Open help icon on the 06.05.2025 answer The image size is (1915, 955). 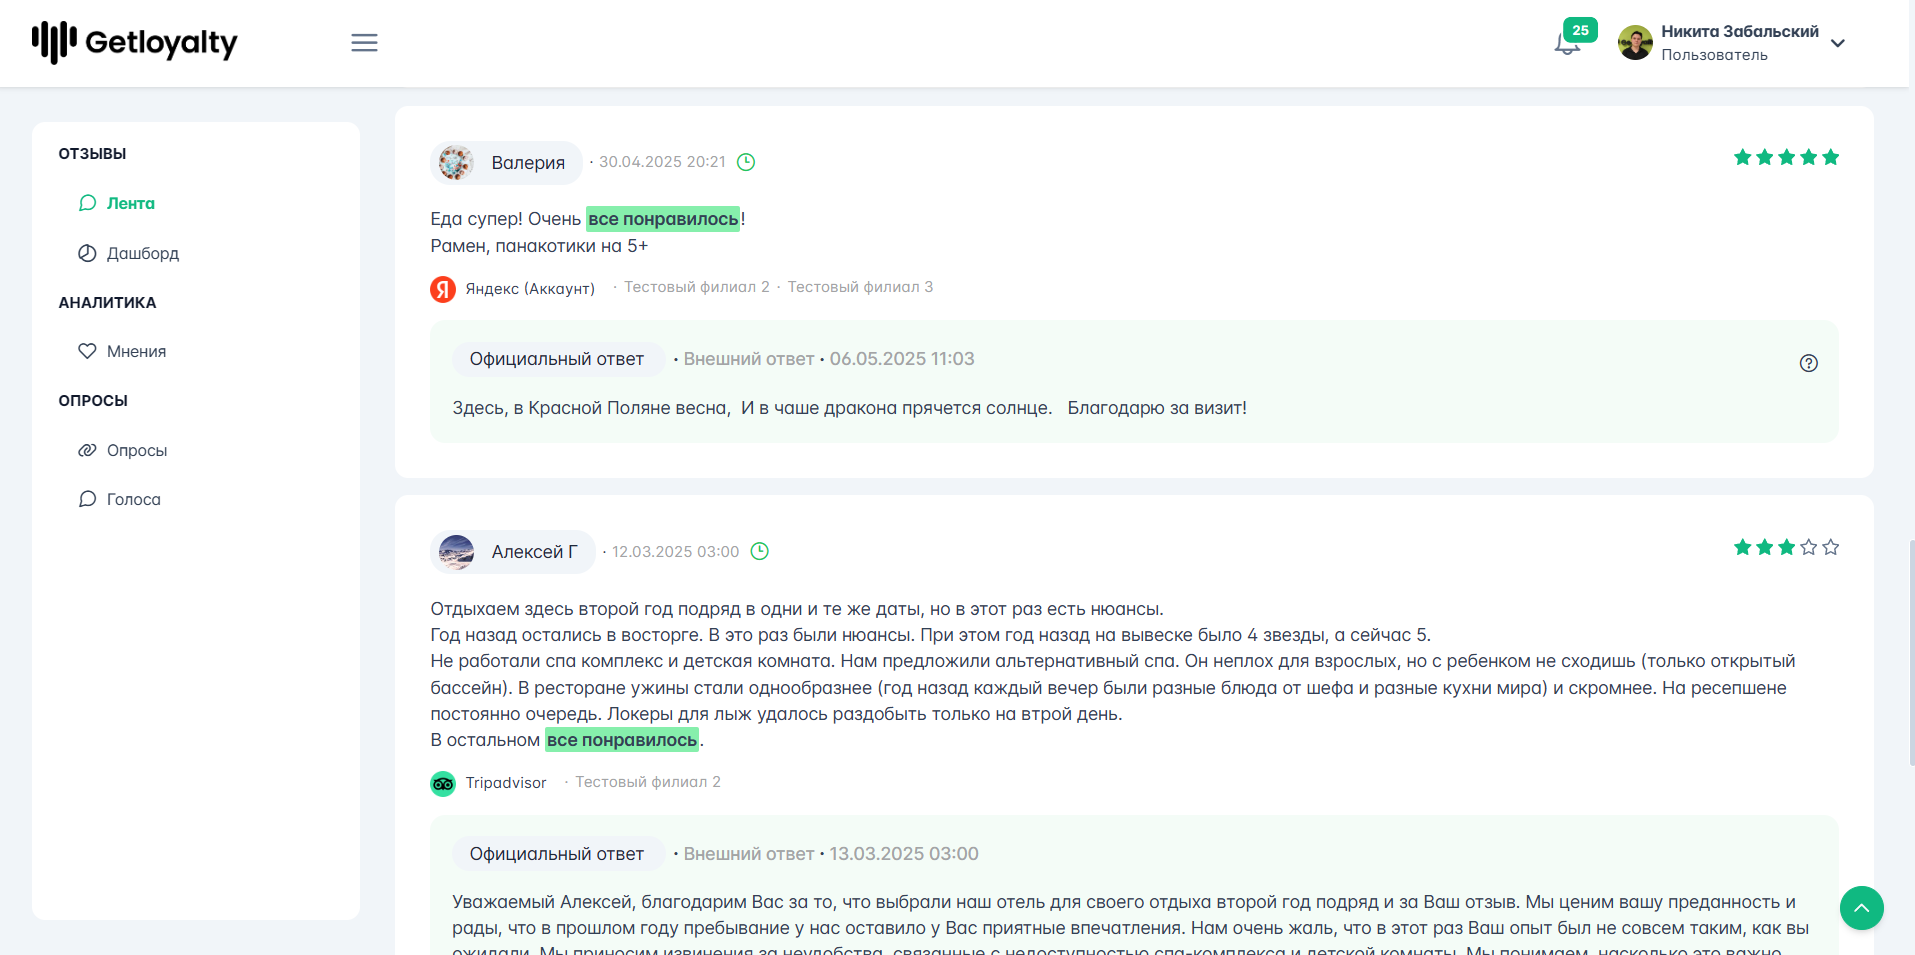pos(1808,363)
